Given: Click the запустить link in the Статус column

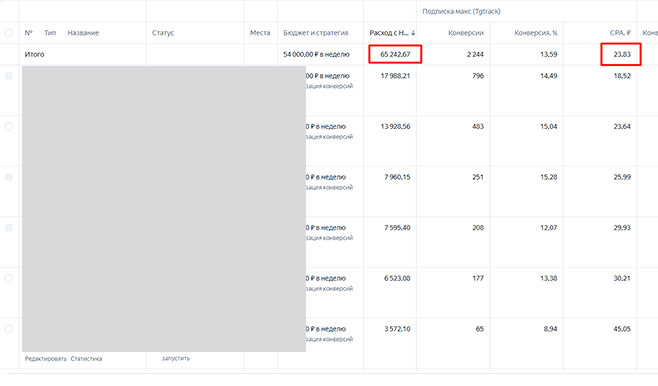Looking at the screenshot, I should (x=176, y=359).
